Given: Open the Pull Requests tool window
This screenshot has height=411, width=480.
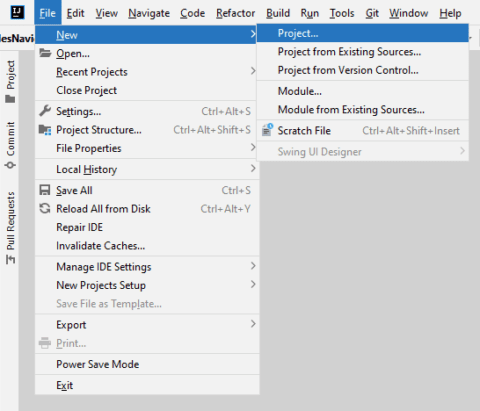Looking at the screenshot, I should pyautogui.click(x=10, y=227).
